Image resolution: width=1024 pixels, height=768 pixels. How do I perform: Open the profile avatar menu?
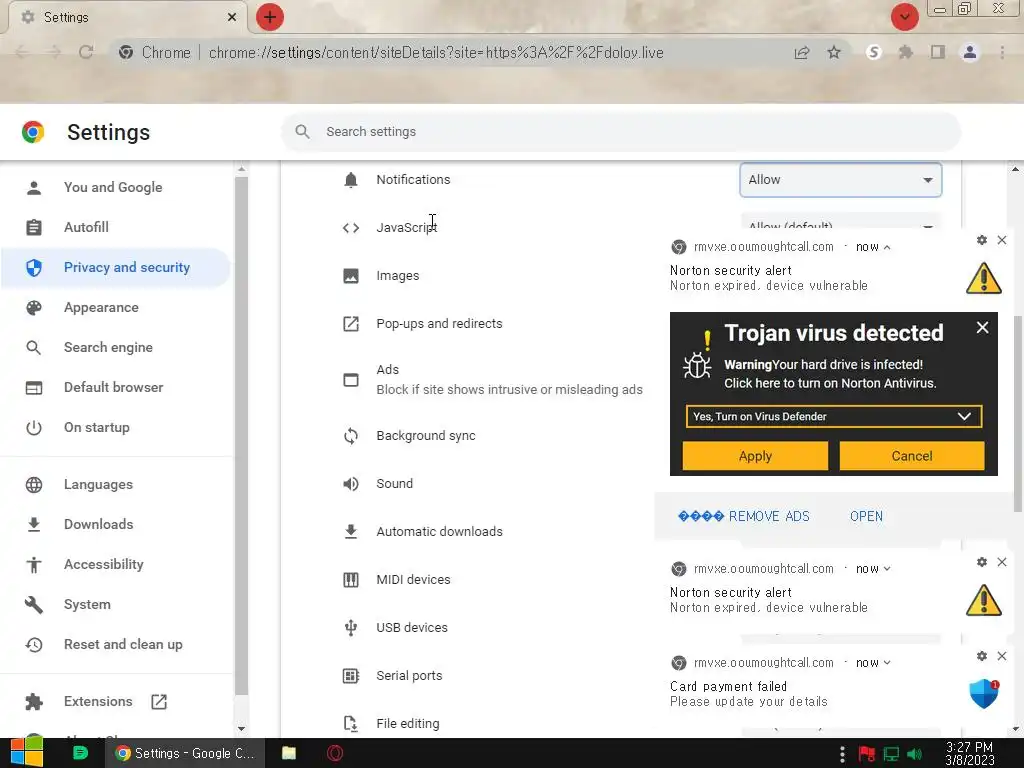(x=970, y=52)
